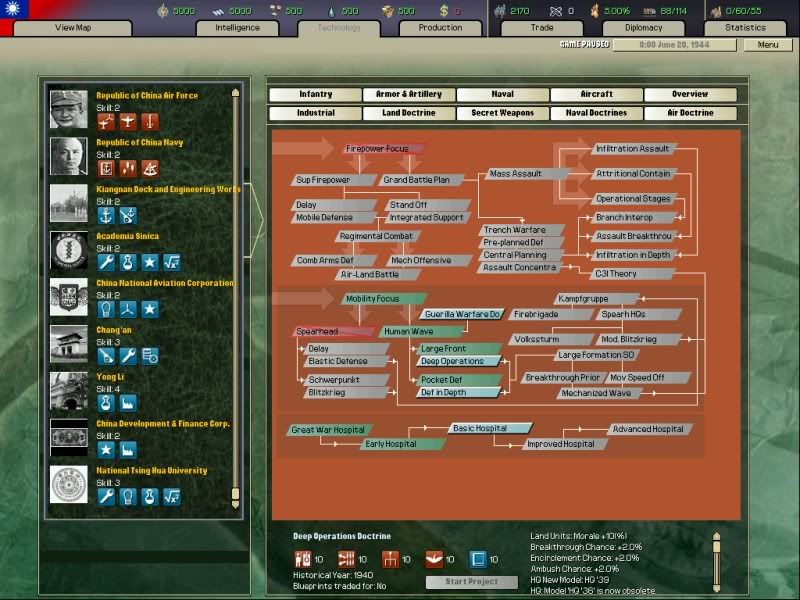
Task: Open the Armor & Artillery tech category
Action: [x=408, y=94]
